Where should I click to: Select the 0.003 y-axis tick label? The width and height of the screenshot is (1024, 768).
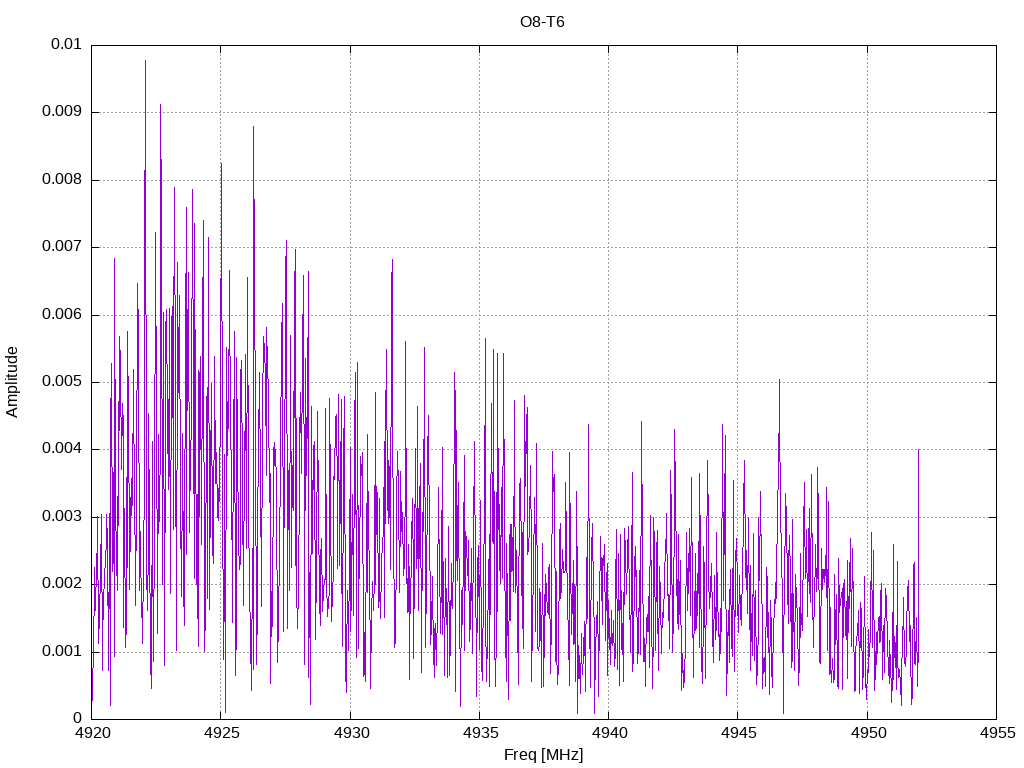pyautogui.click(x=62, y=517)
